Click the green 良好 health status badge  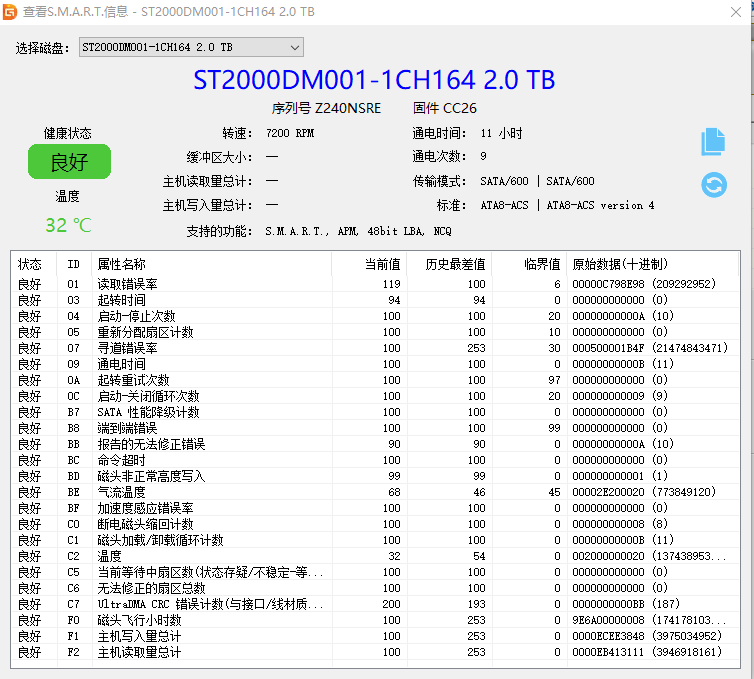[x=69, y=162]
